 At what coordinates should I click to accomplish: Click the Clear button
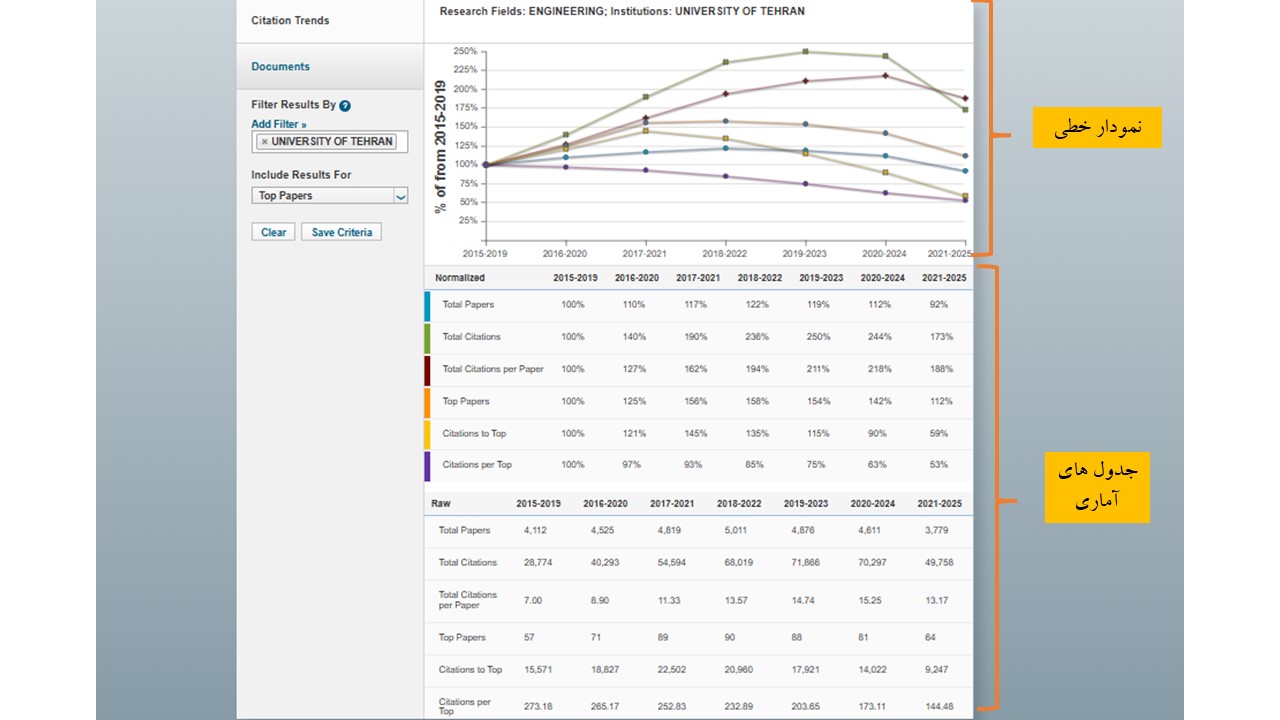click(274, 232)
